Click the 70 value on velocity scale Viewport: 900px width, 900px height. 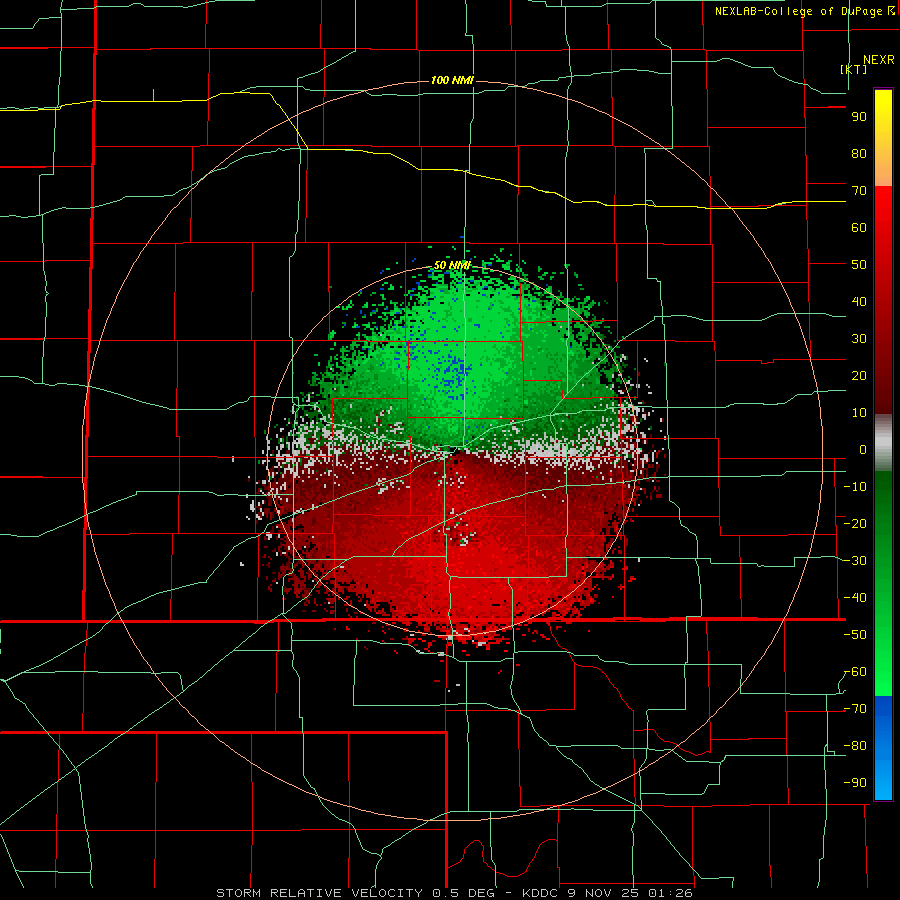[859, 191]
